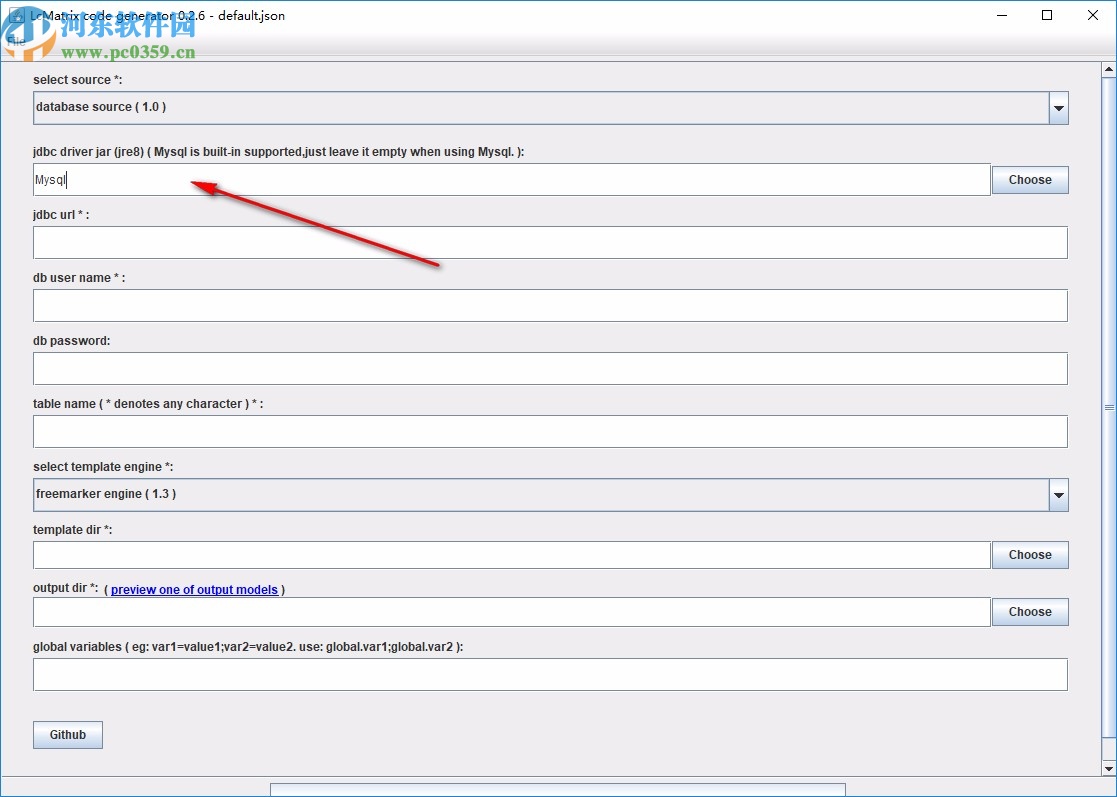1117x797 pixels.
Task: Focus the db user name input field
Action: coord(550,306)
